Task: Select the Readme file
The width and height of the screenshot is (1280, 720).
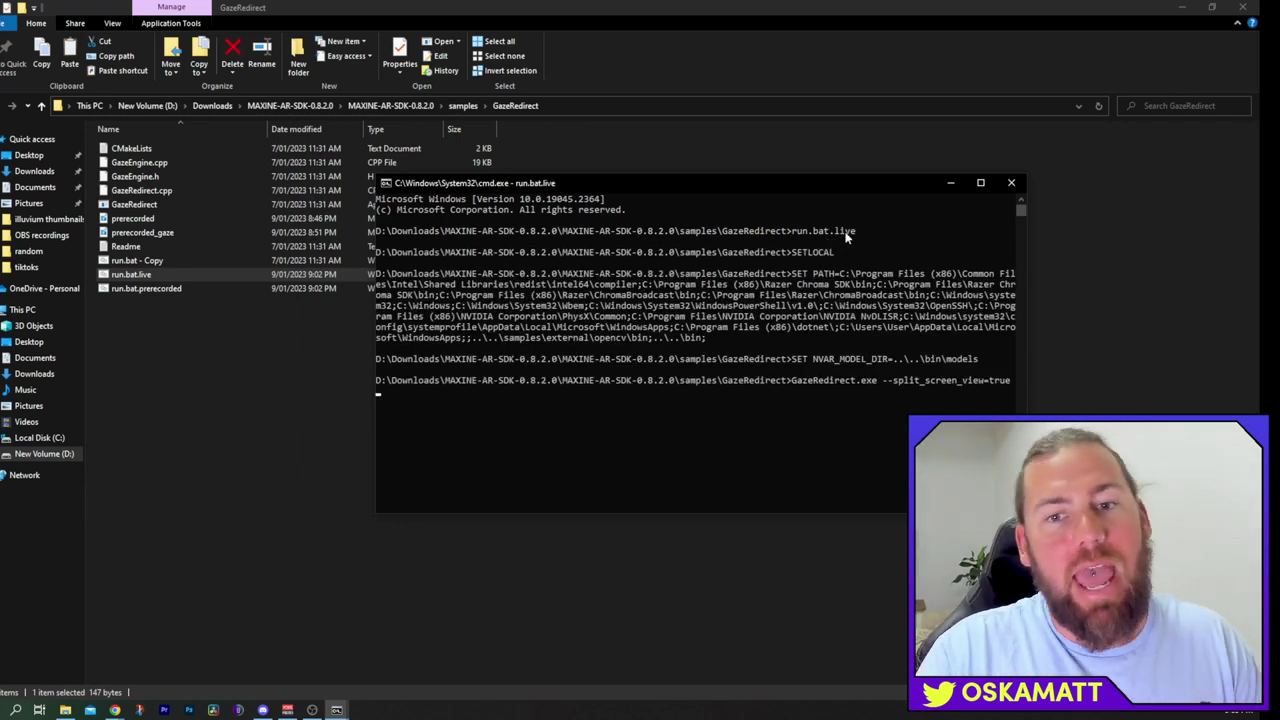Action: coord(125,246)
